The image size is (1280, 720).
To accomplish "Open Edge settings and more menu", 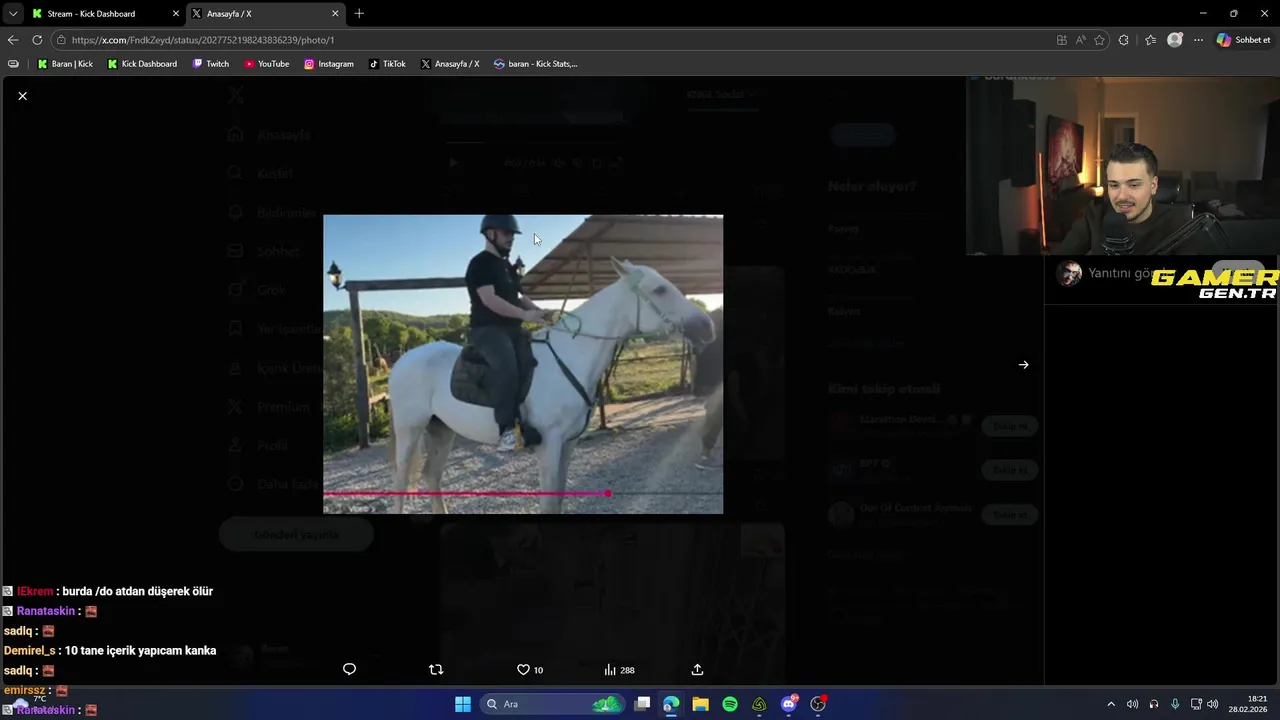I will point(1198,40).
